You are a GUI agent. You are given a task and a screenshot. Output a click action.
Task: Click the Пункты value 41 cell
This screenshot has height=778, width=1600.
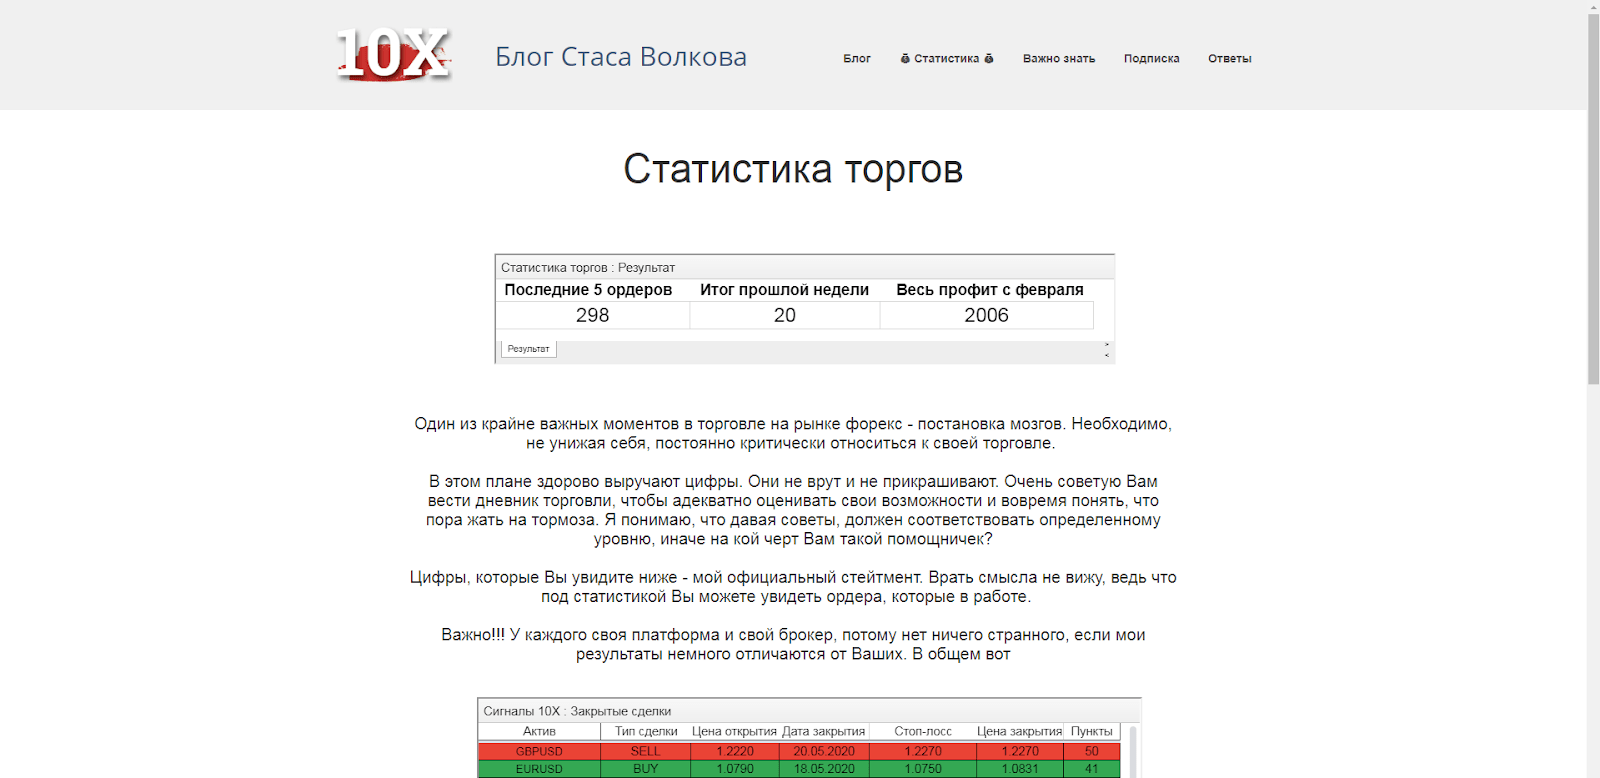coord(1091,769)
